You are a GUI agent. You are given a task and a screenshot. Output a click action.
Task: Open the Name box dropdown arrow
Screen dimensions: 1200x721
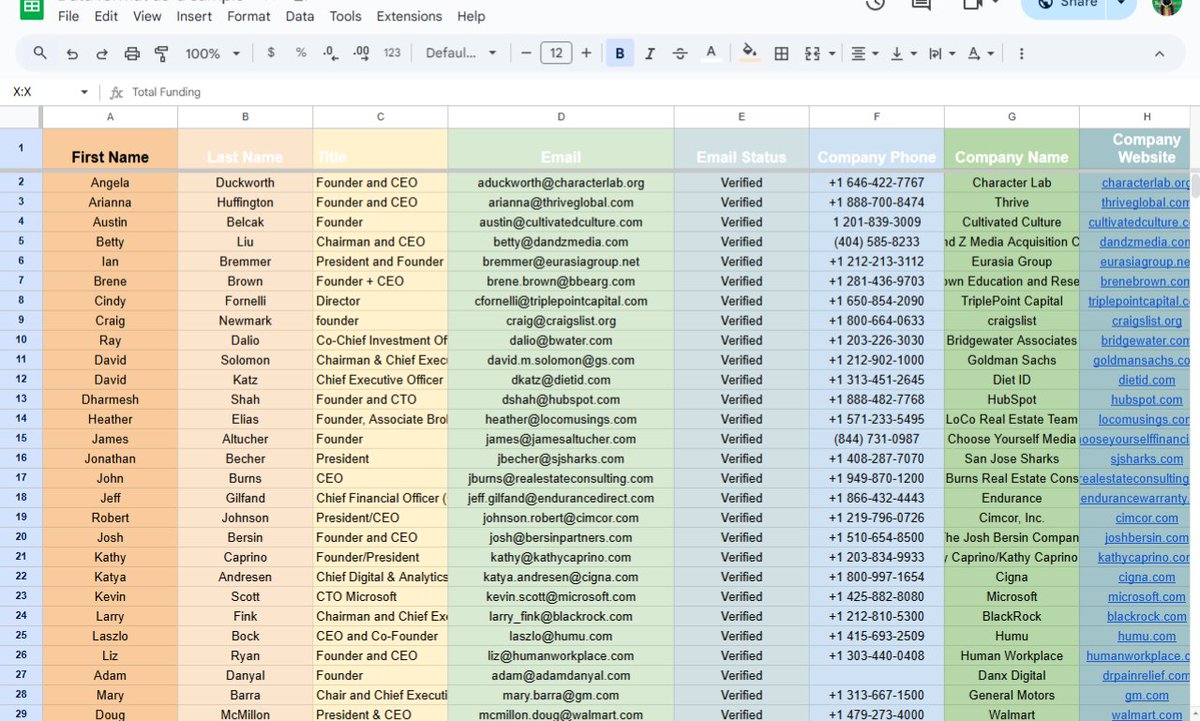[x=84, y=92]
